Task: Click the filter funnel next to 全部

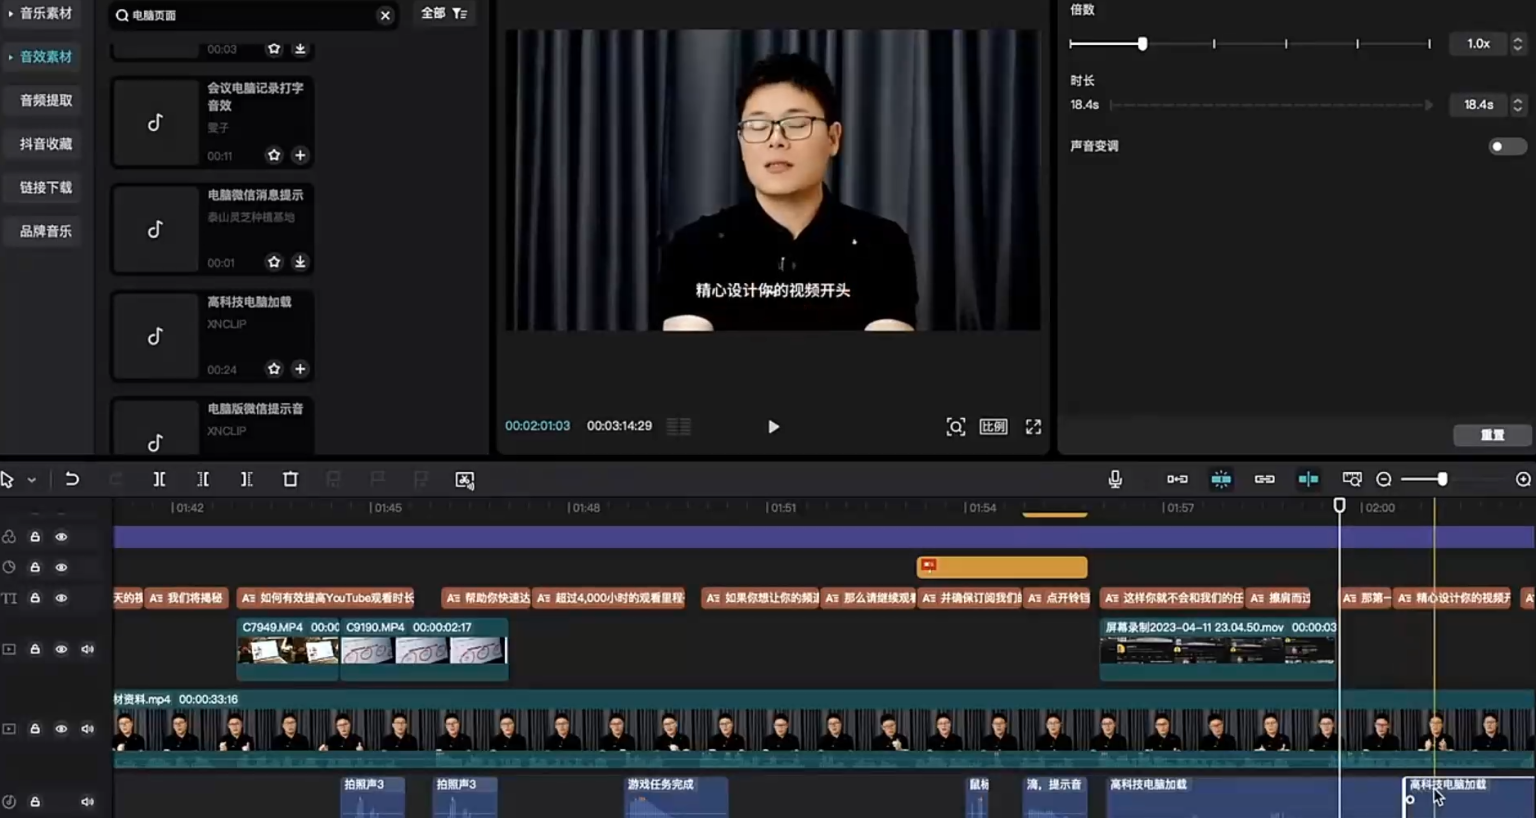Action: click(459, 14)
